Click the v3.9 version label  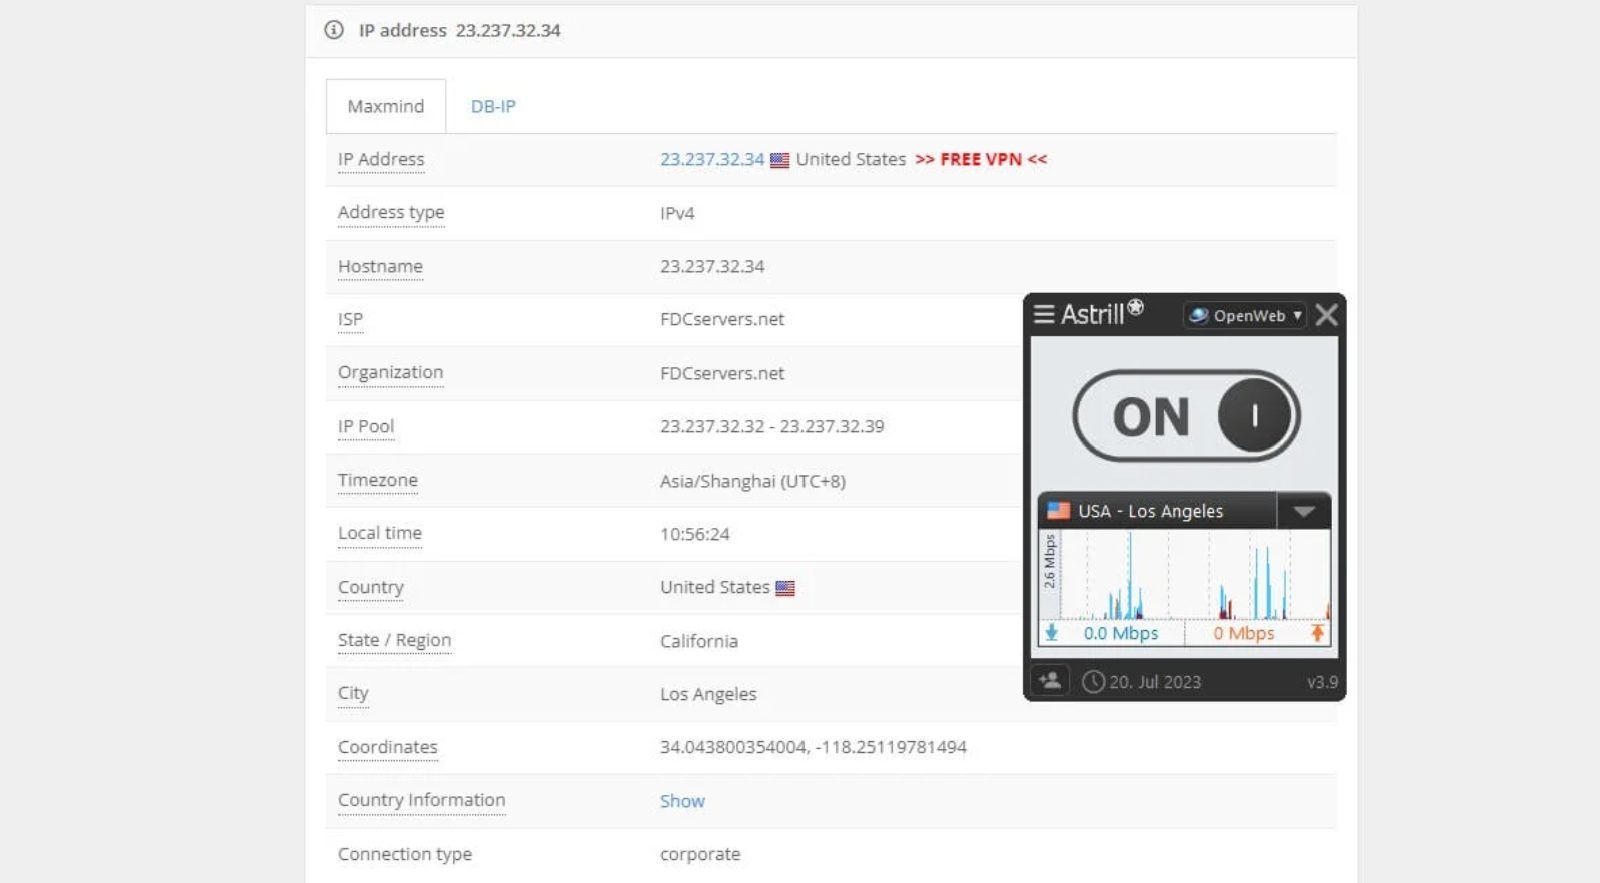(x=1322, y=682)
